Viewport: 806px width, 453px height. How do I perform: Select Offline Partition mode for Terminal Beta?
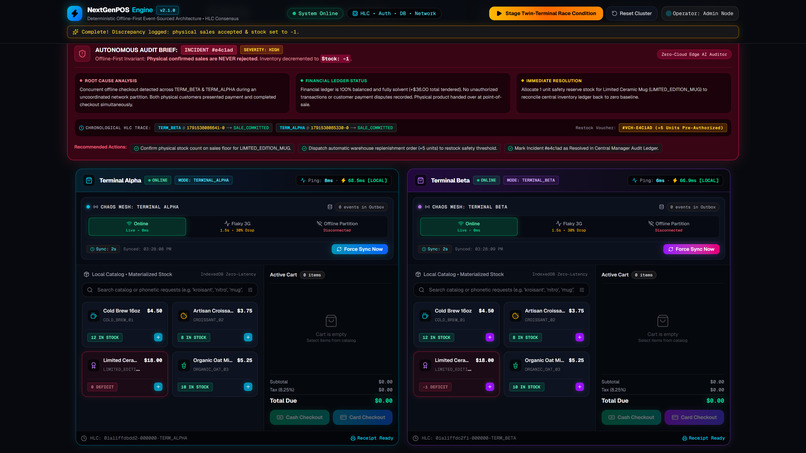(x=669, y=227)
